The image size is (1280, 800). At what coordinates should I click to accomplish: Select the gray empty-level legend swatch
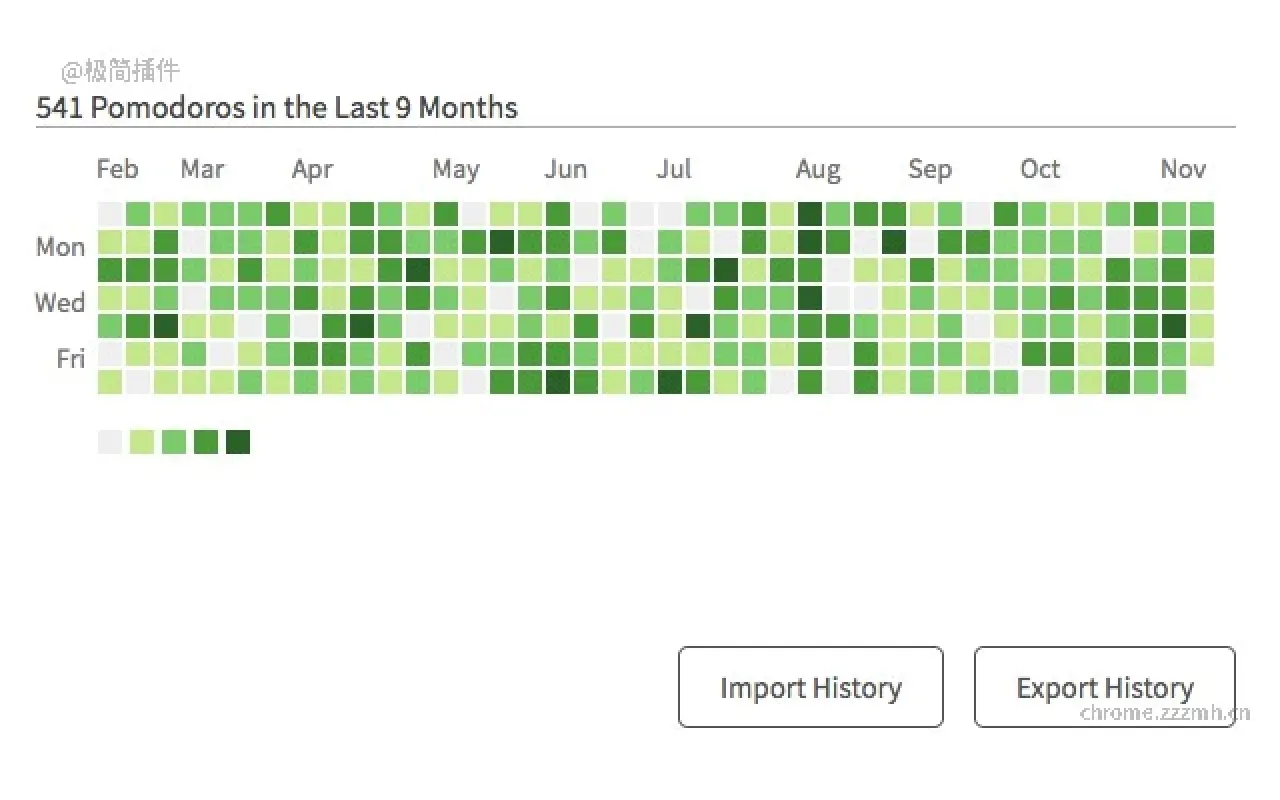110,442
